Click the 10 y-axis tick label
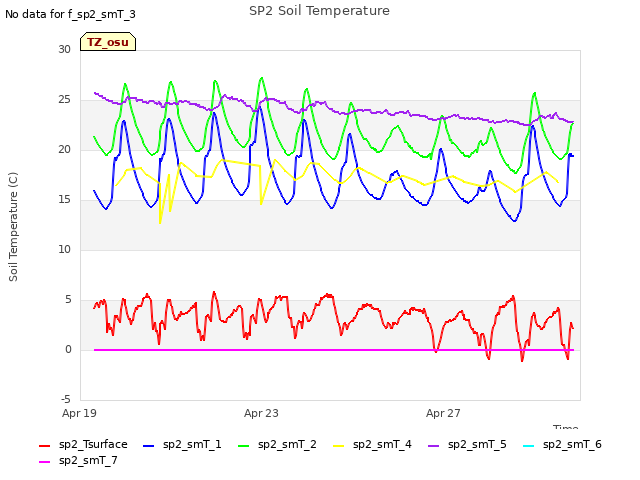The width and height of the screenshot is (640, 480). click(x=64, y=249)
